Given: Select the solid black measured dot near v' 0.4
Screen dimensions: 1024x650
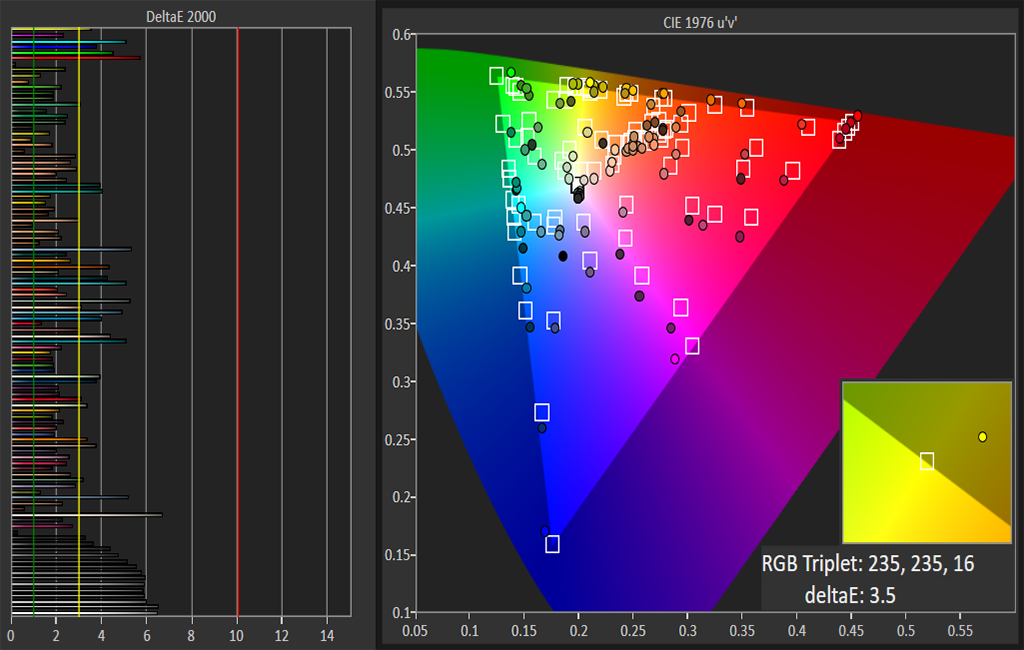Looking at the screenshot, I should 563,256.
